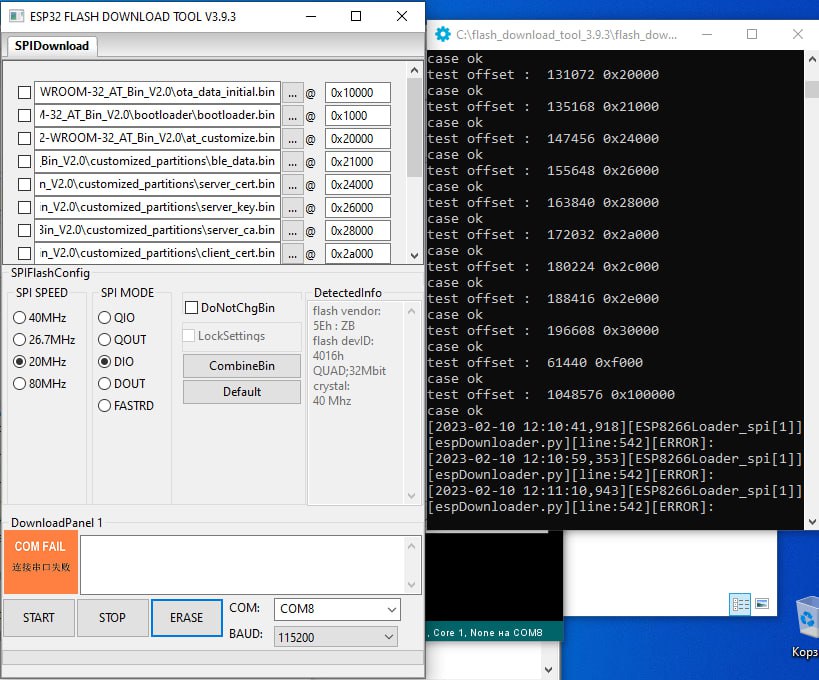819x680 pixels.
Task: Edit the 0x1000 address field
Action: (x=357, y=116)
